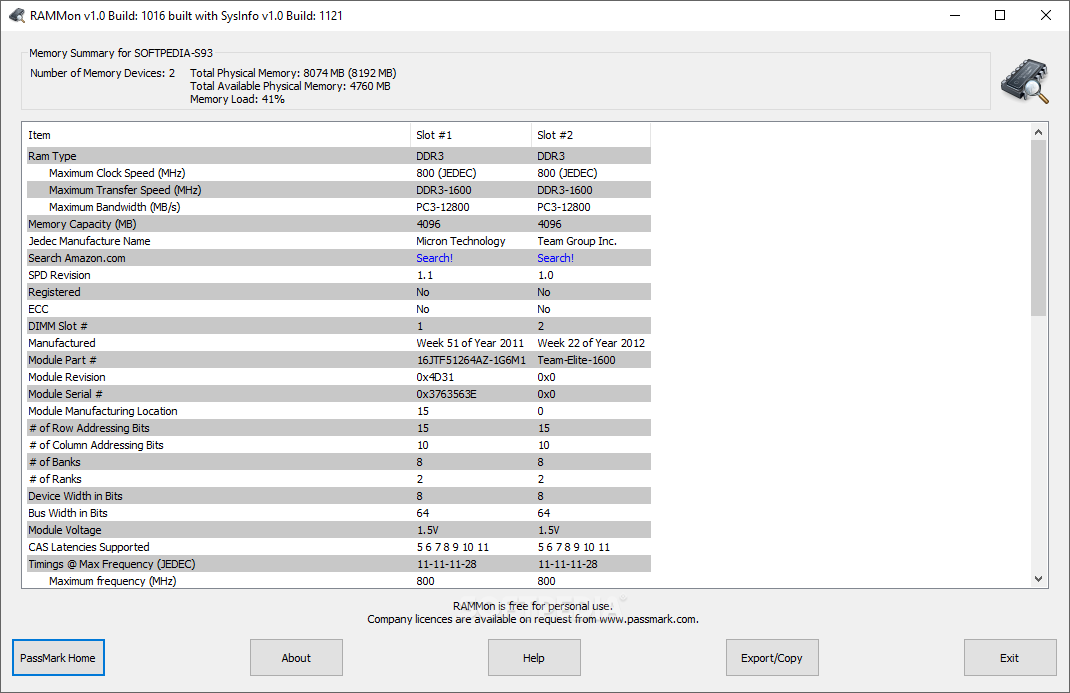This screenshot has height=693, width=1070.
Task: Click the Slot #2 PC3-12800 value
Action: [x=564, y=207]
